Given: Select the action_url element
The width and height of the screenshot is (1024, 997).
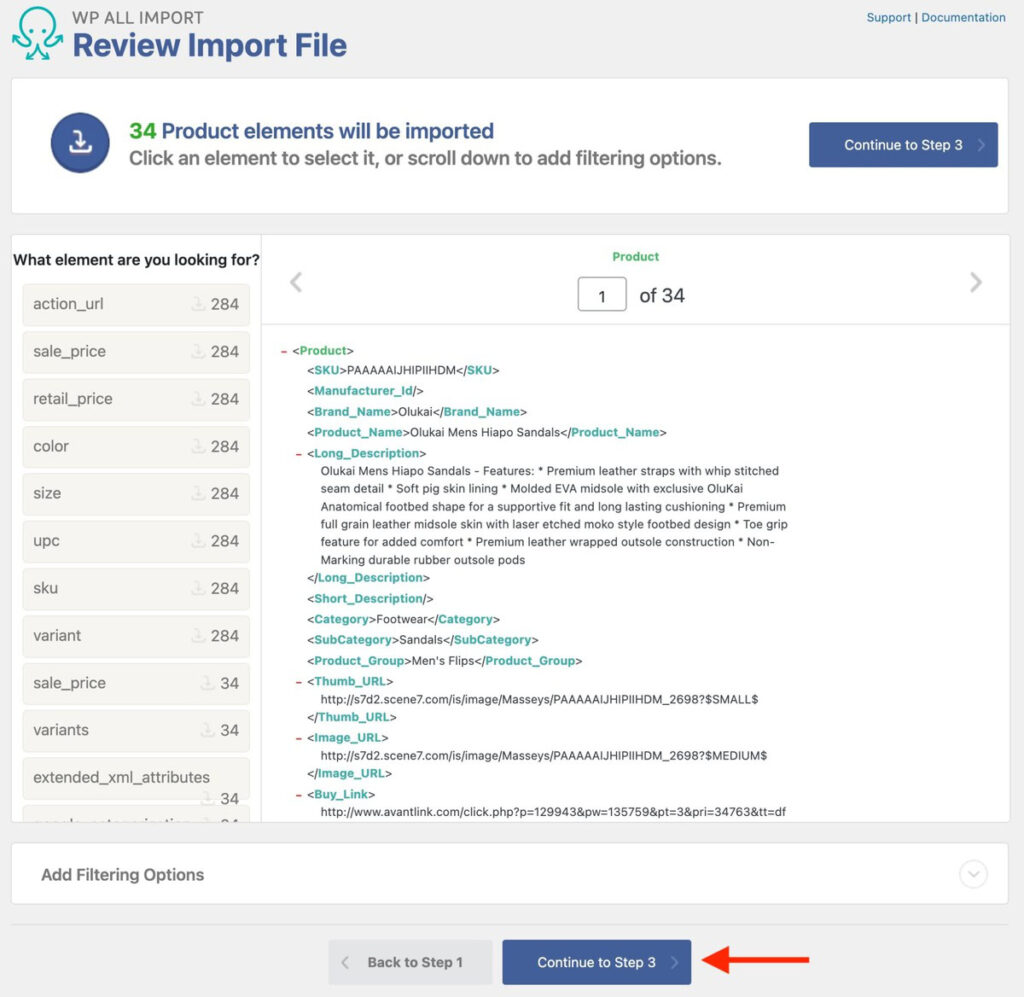Looking at the screenshot, I should [x=136, y=304].
